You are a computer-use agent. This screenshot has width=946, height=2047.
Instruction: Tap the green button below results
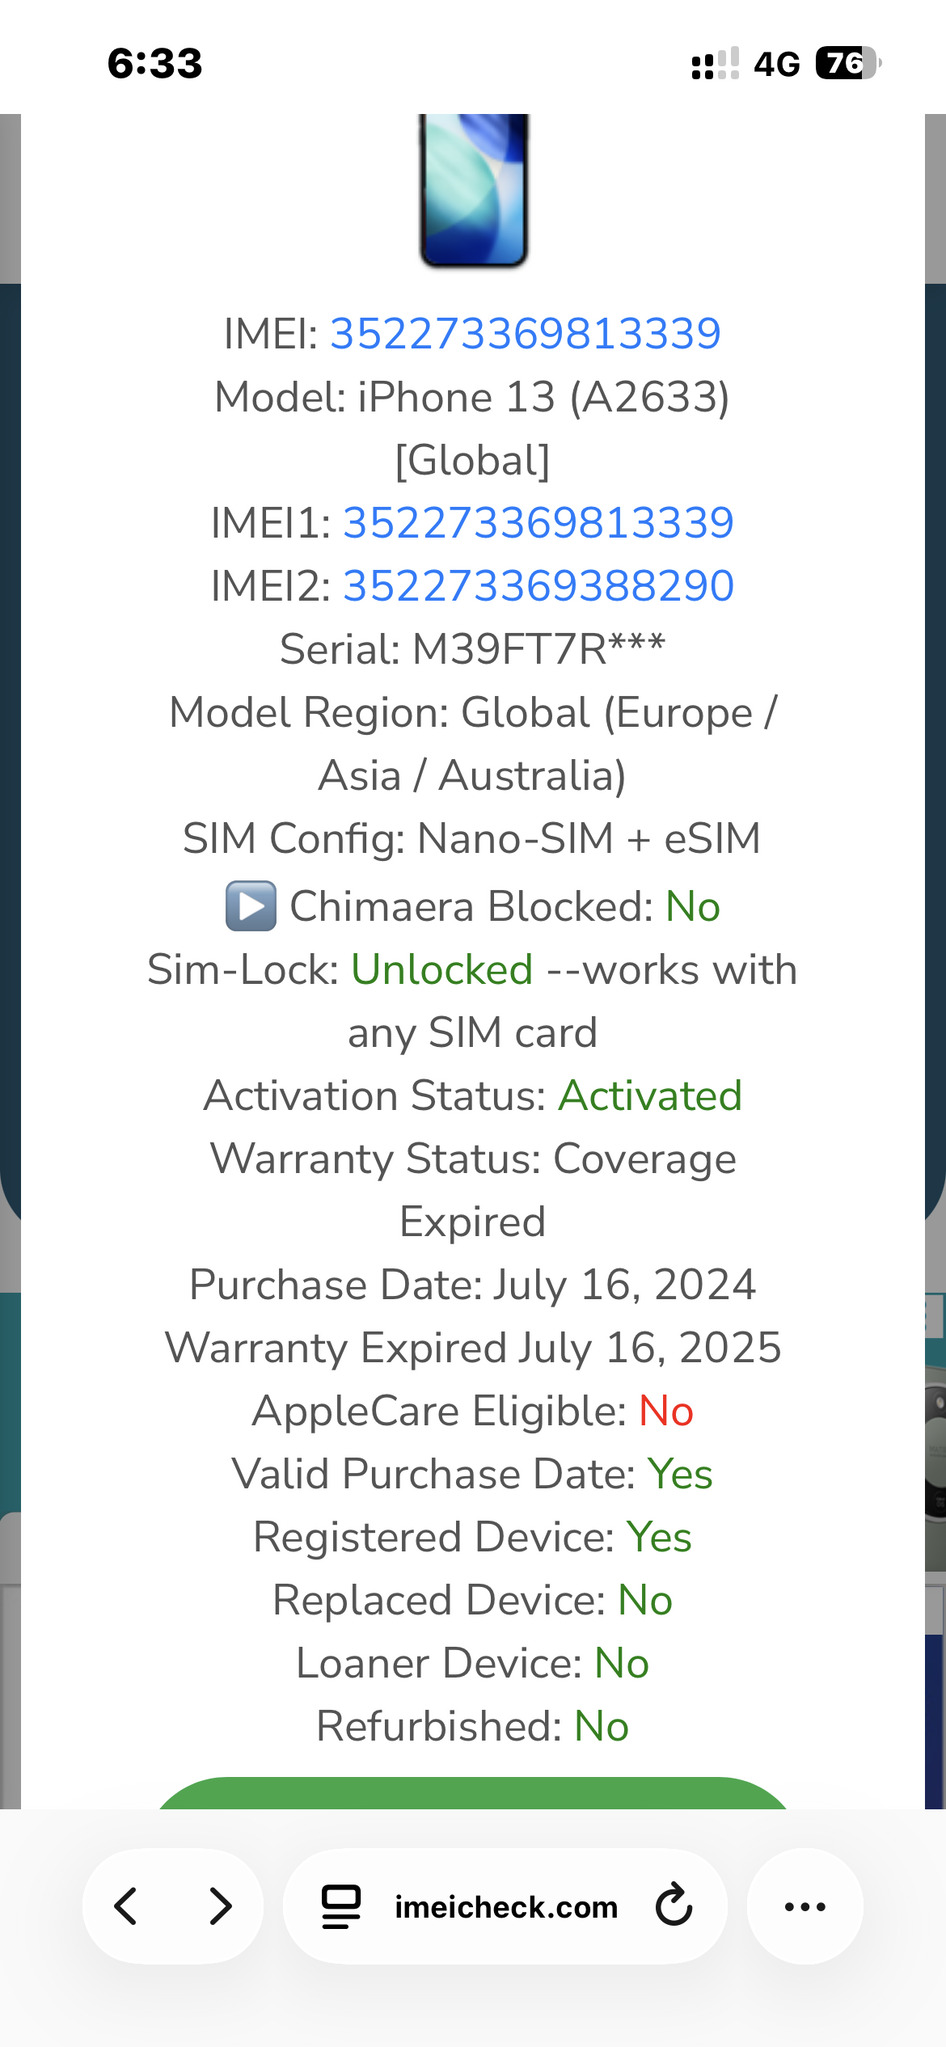[x=473, y=1793]
